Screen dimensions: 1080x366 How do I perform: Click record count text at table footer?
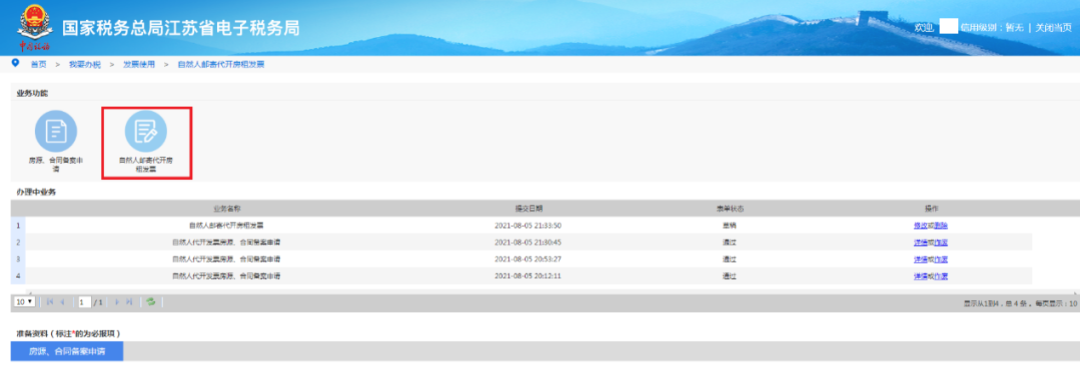[x=1019, y=303]
